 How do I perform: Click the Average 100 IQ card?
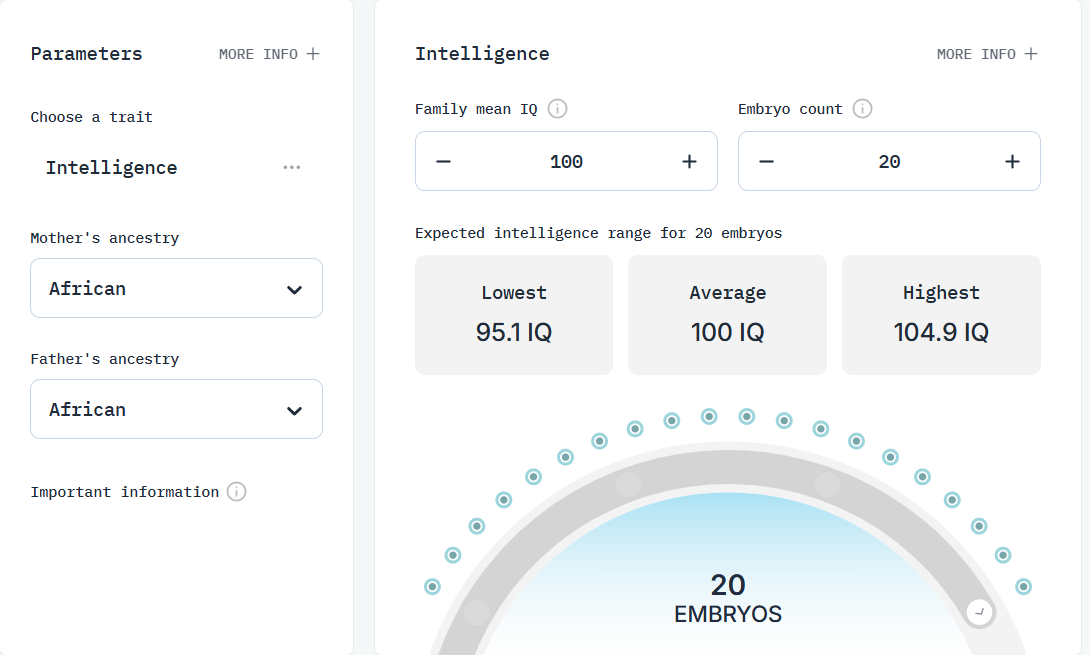(727, 315)
